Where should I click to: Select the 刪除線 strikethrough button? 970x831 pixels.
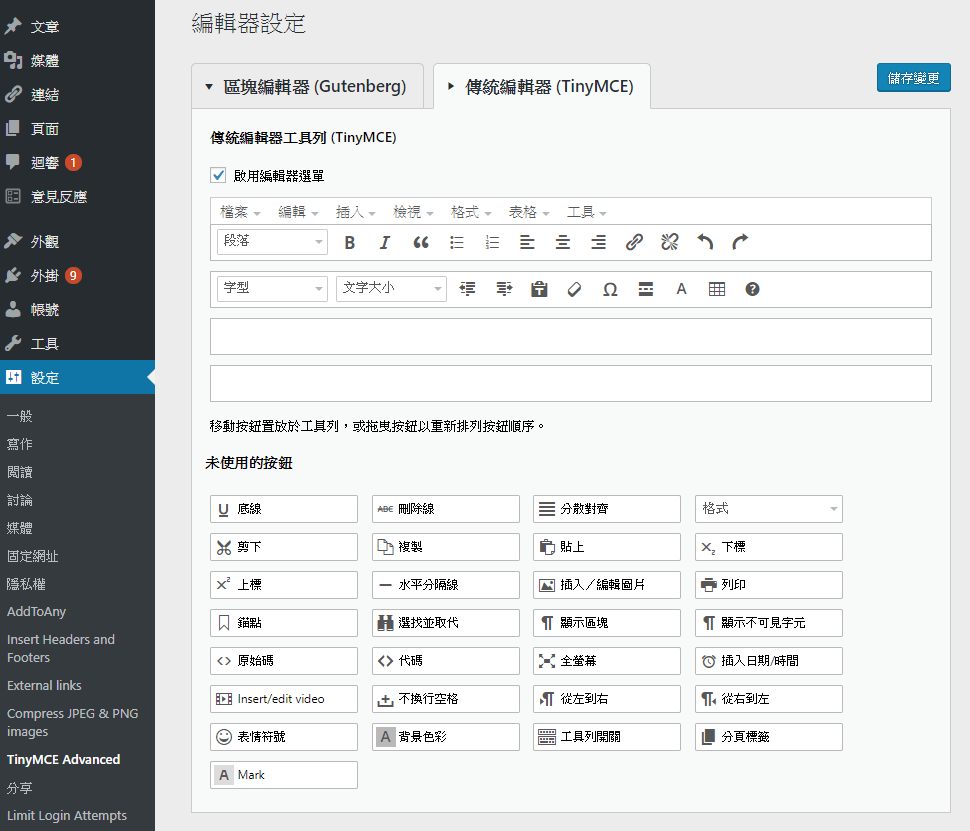445,509
